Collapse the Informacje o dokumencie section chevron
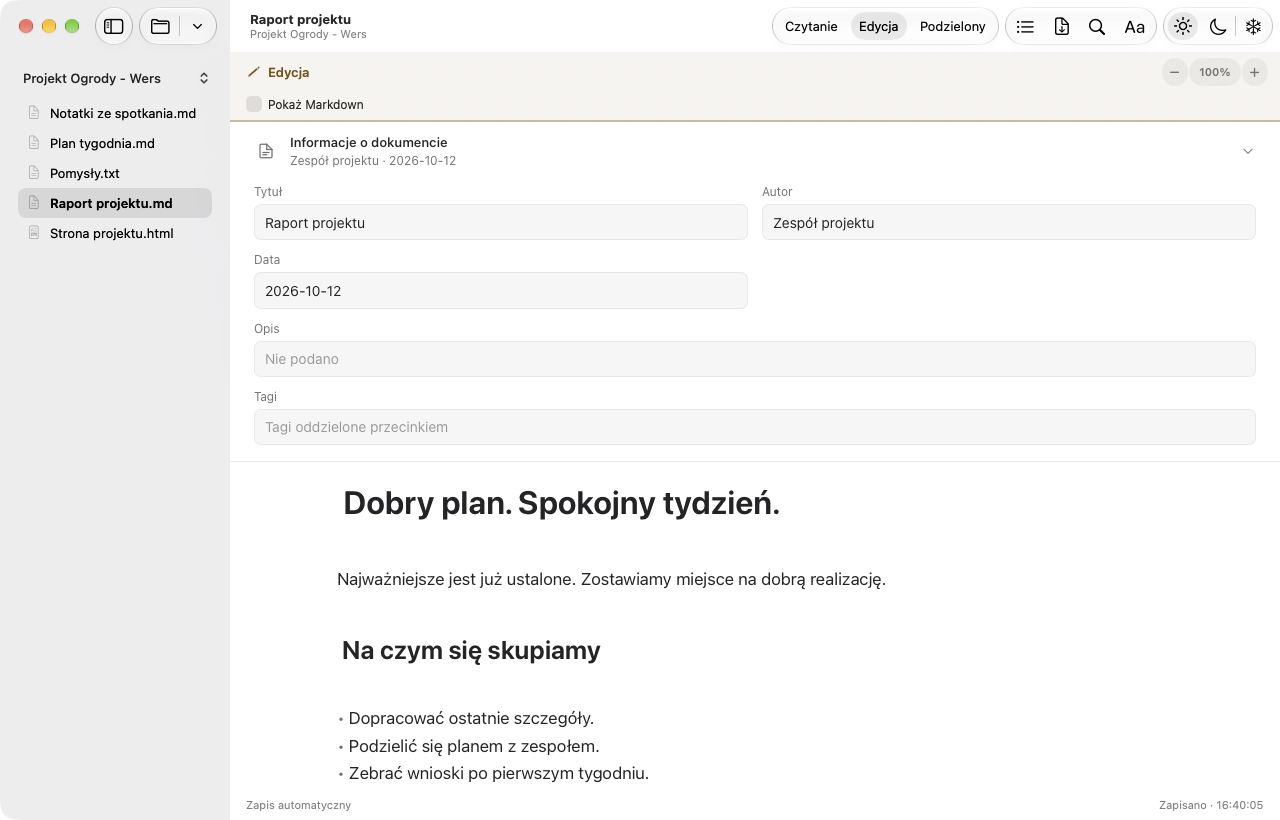 [x=1248, y=151]
